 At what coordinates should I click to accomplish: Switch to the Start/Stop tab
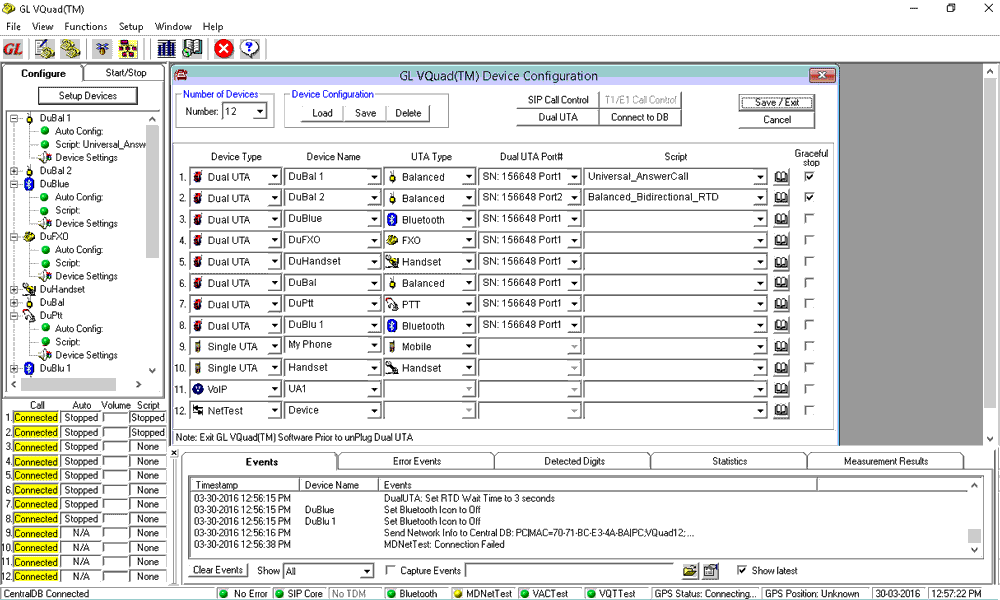coord(126,73)
